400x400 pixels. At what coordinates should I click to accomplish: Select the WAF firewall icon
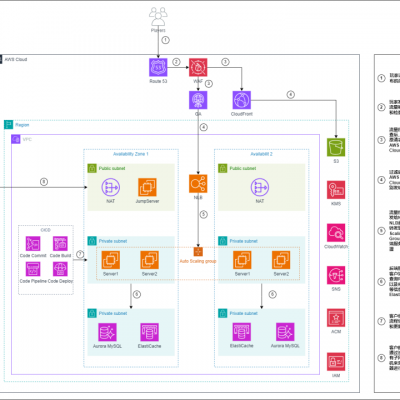point(198,67)
